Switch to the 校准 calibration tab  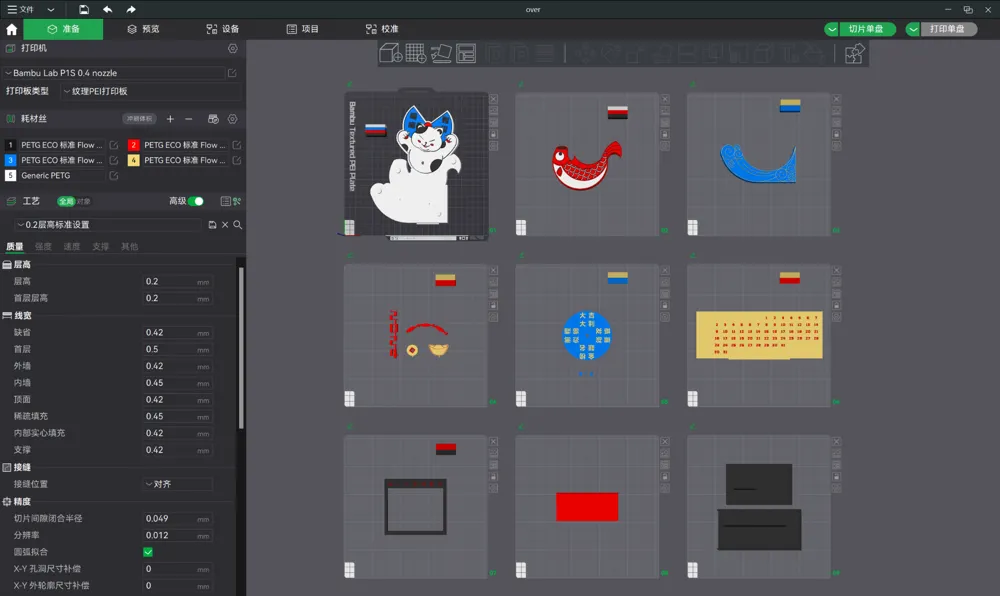click(382, 29)
